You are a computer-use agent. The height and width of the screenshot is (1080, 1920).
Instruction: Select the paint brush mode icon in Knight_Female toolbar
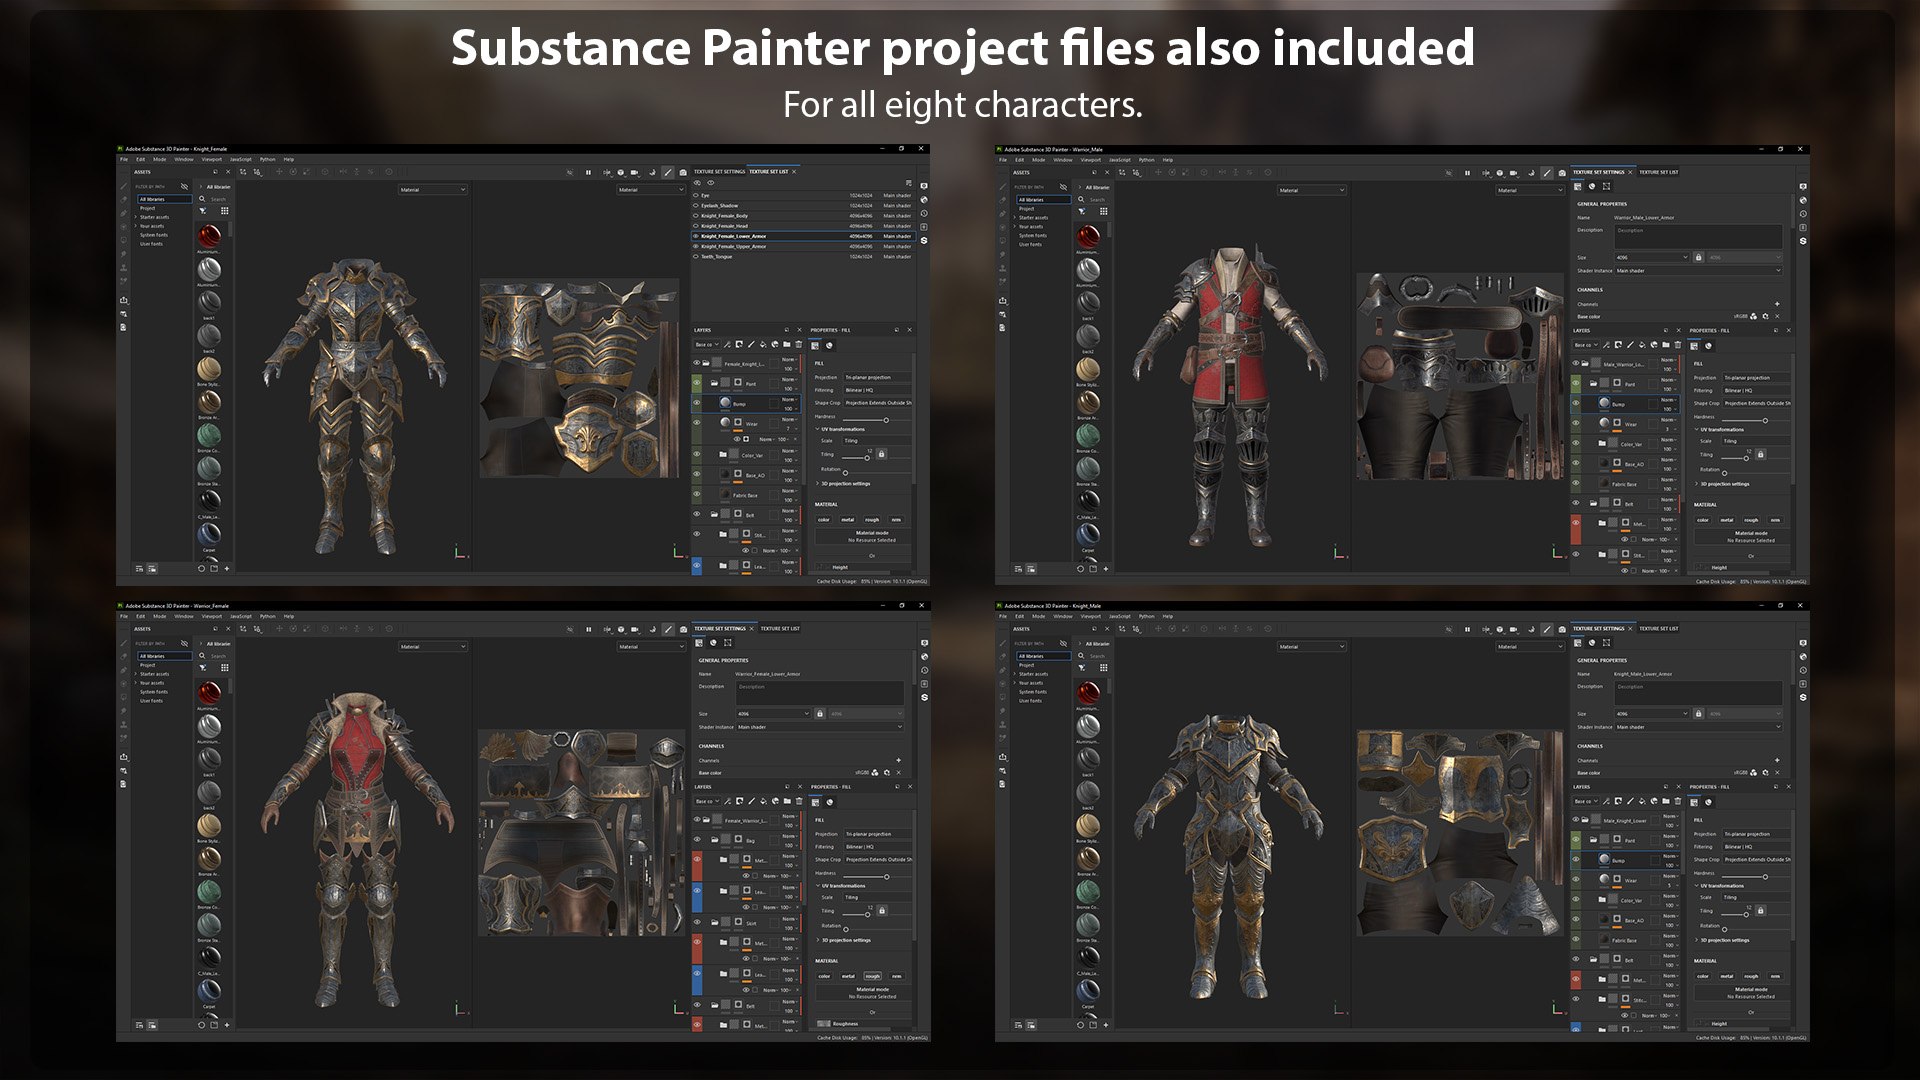pos(668,172)
